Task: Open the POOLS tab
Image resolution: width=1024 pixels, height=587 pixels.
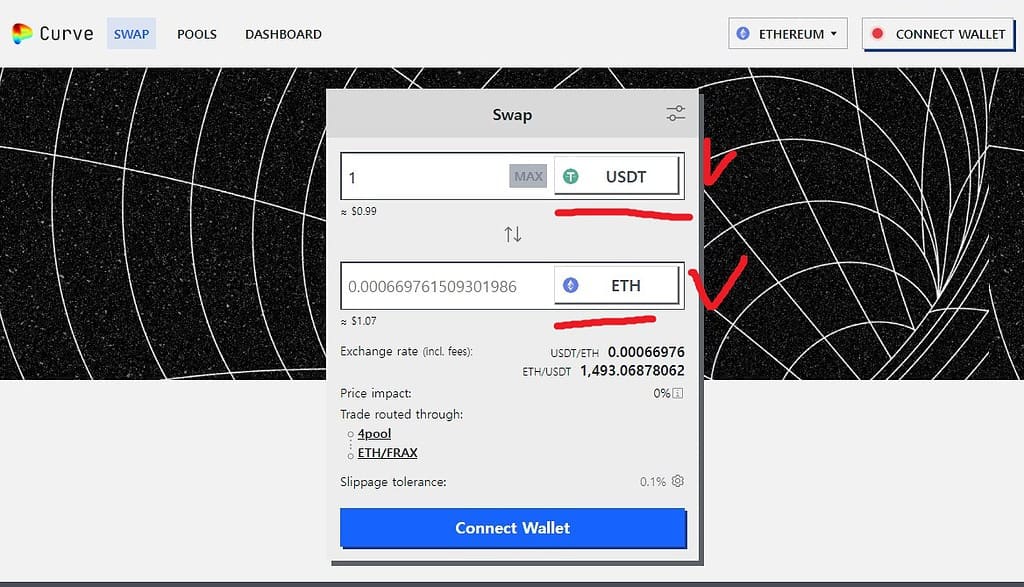Action: pyautogui.click(x=197, y=34)
